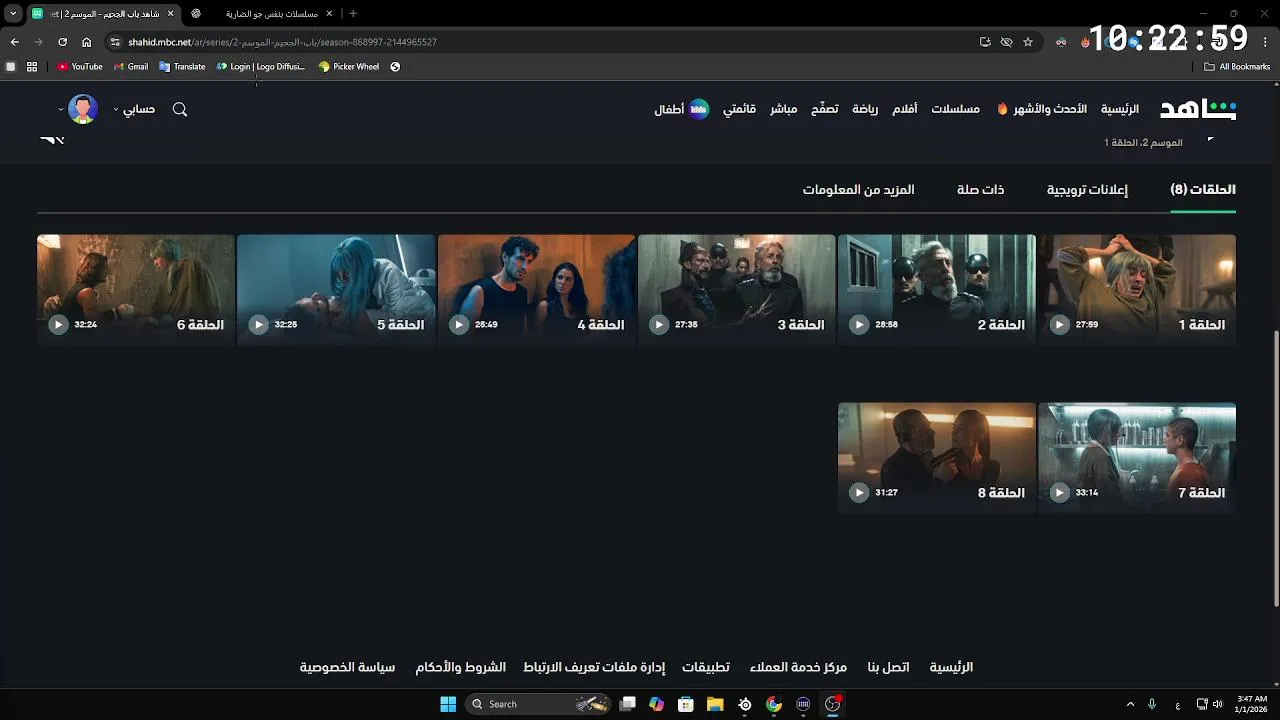The height and width of the screenshot is (720, 1280).
Task: Select the الحلقة 6 episode thumbnail
Action: click(x=135, y=290)
